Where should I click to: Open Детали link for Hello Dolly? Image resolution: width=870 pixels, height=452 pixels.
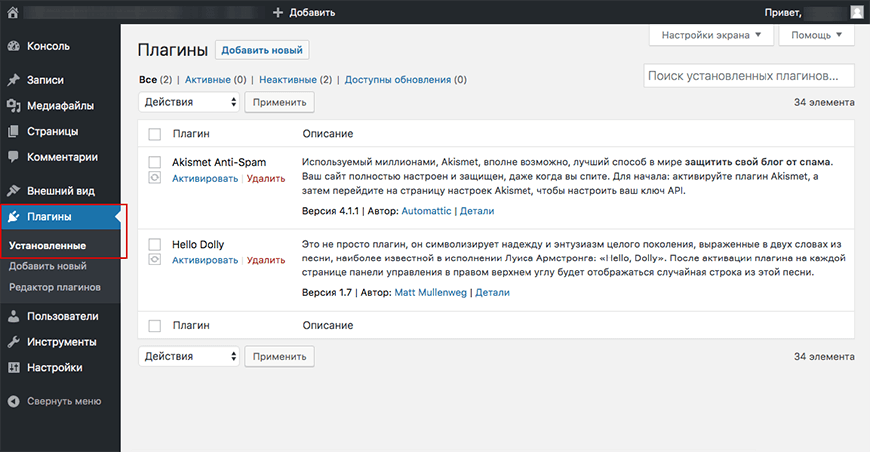coord(493,292)
